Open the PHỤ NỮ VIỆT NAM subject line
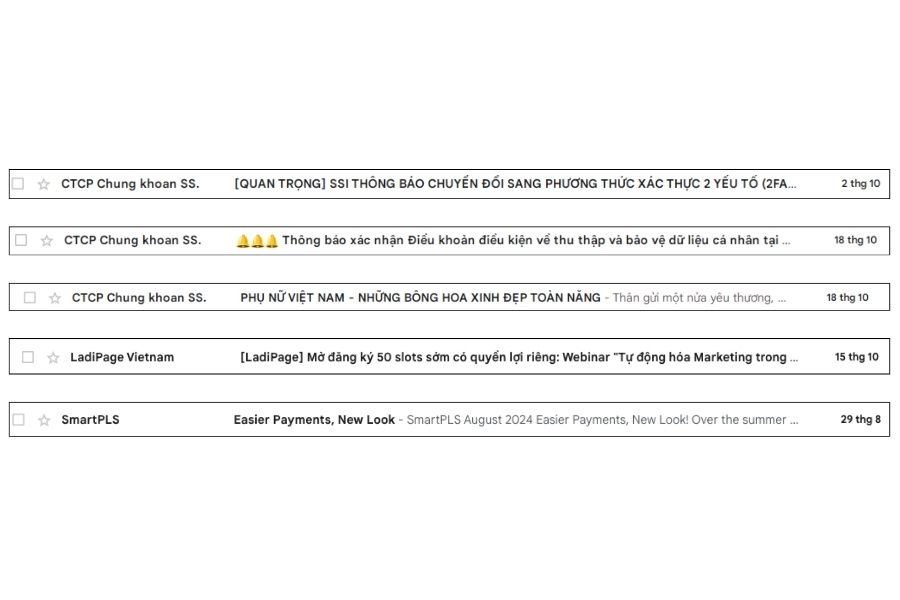The height and width of the screenshot is (600, 900). click(420, 297)
